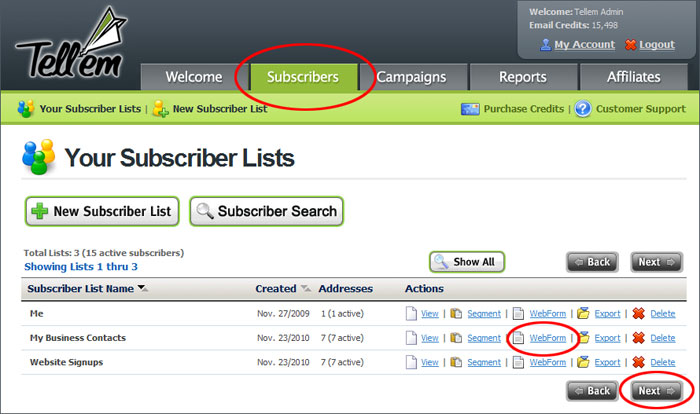Click the View page icon in the Me row
Screen dimensions: 700x414
point(411,314)
